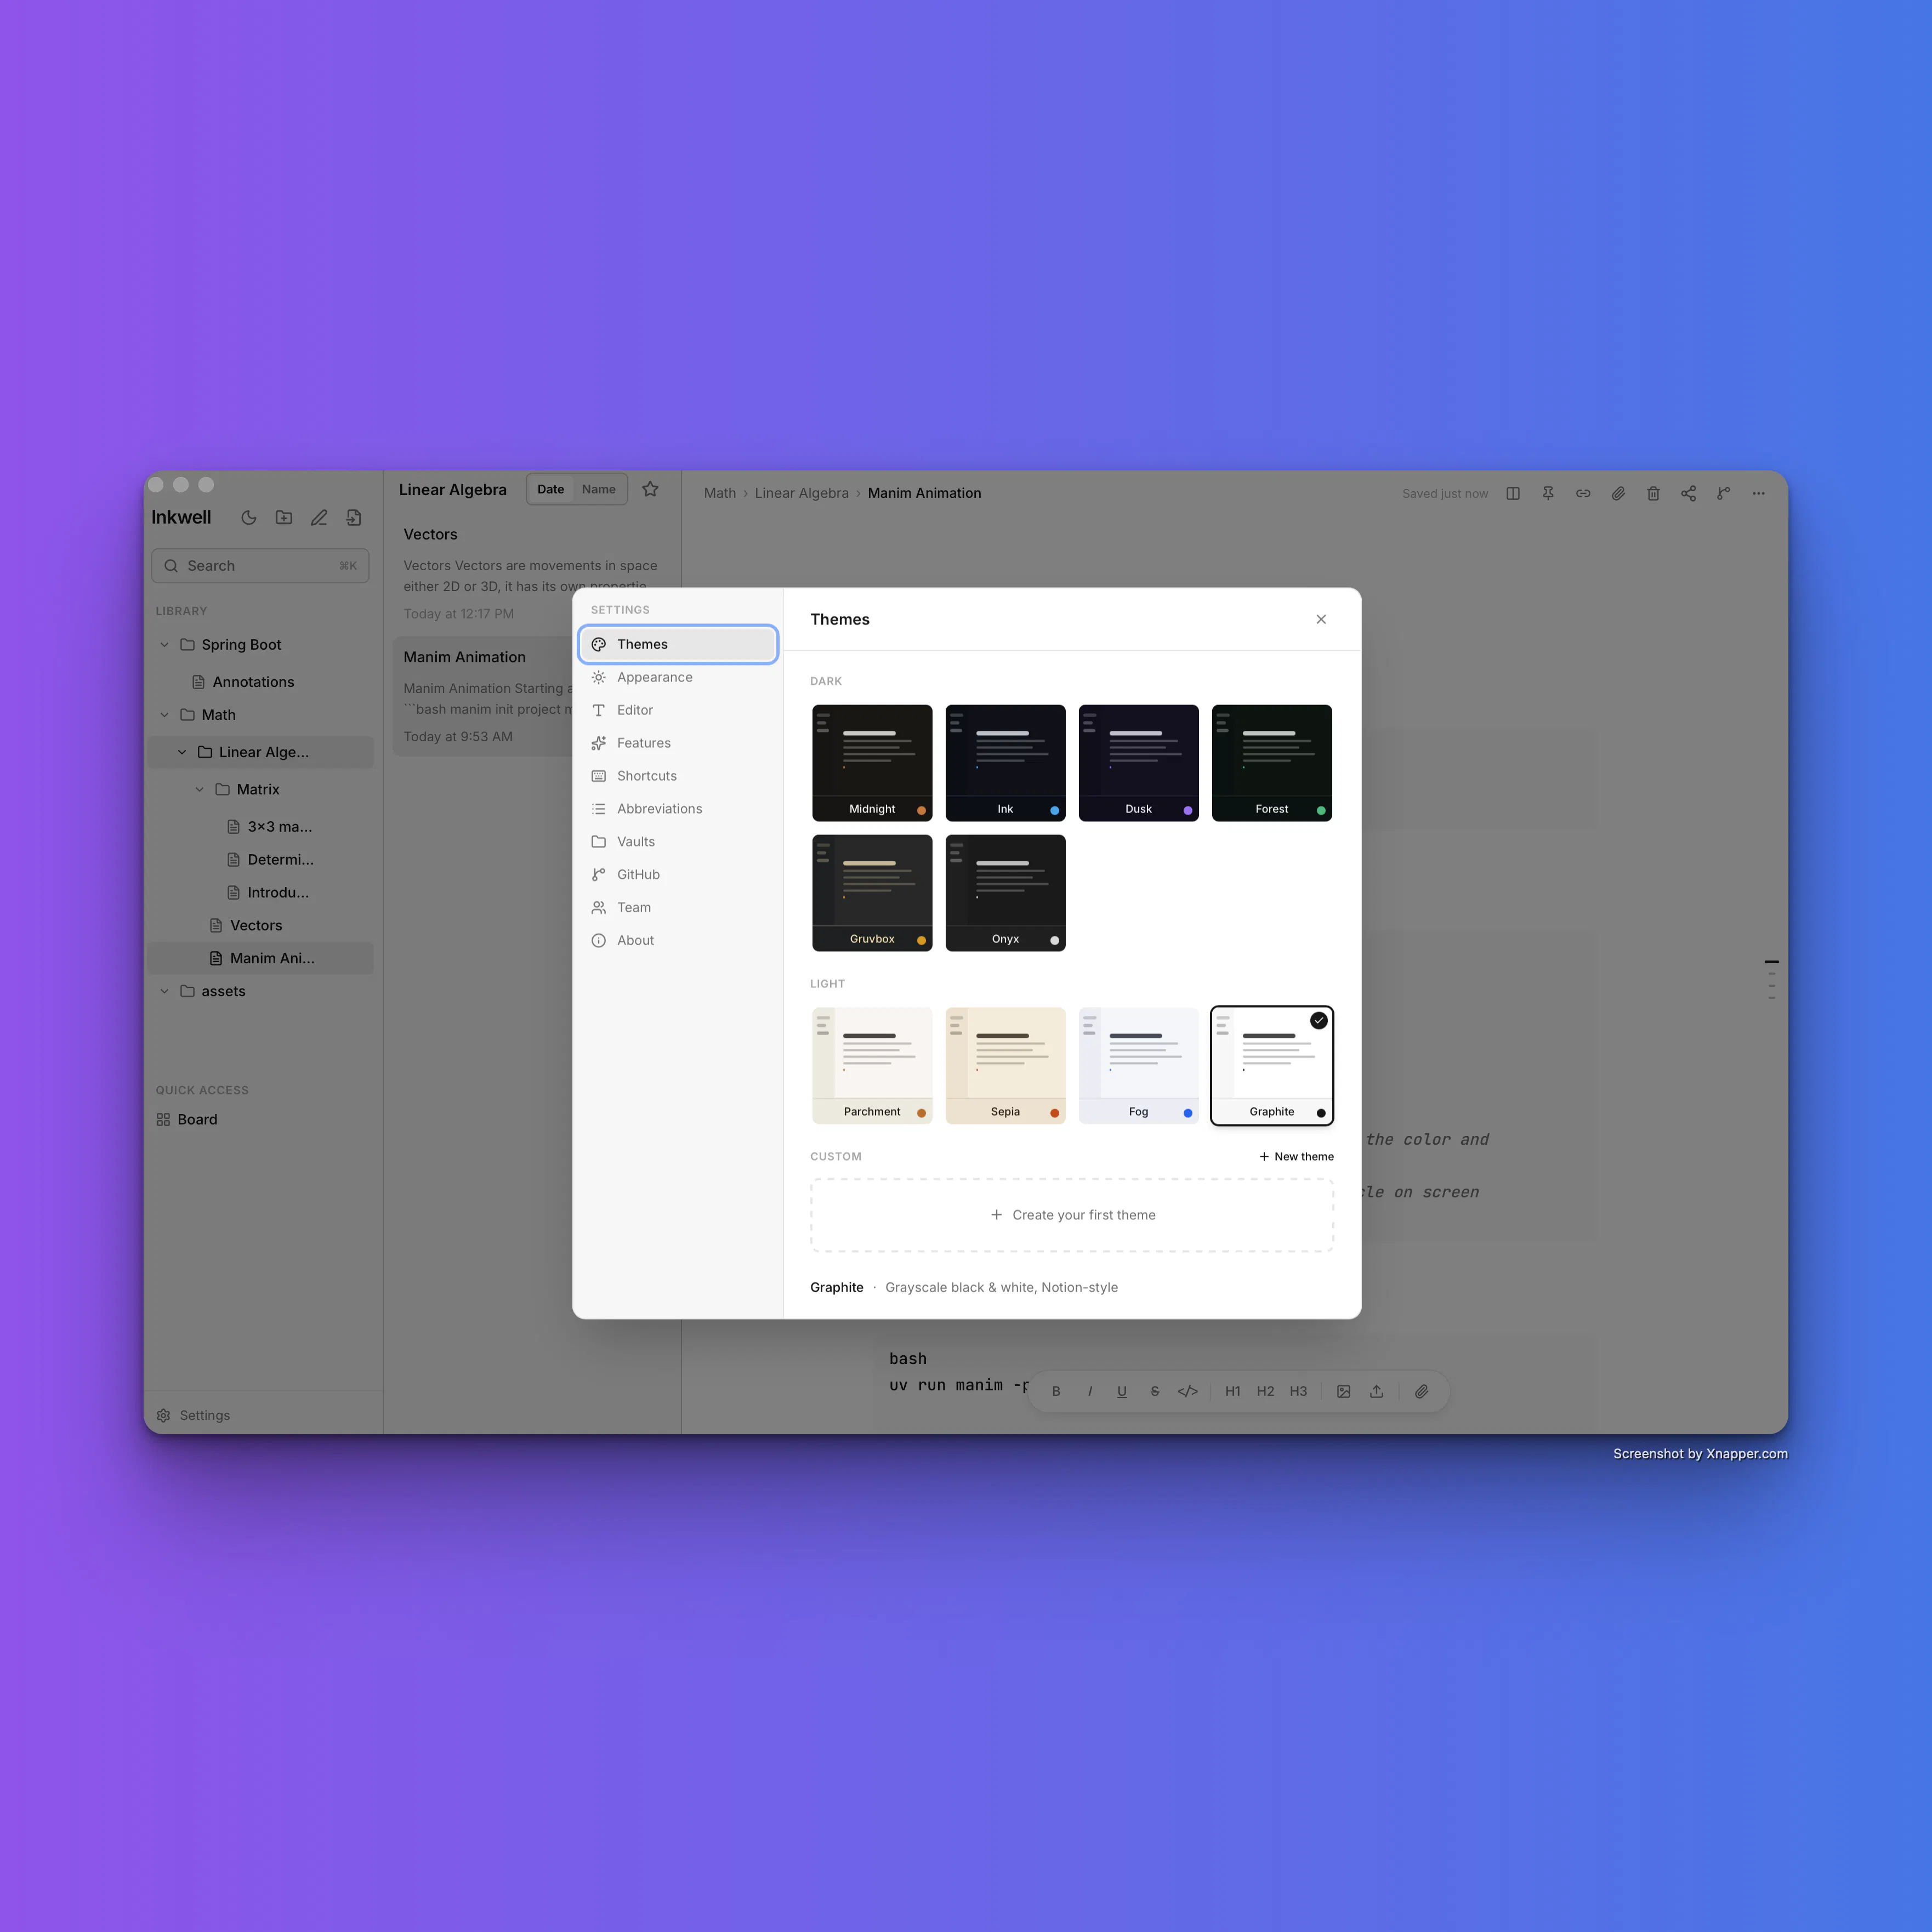Click the attachment paperclip in header
This screenshot has width=1932, height=1932.
point(1618,493)
